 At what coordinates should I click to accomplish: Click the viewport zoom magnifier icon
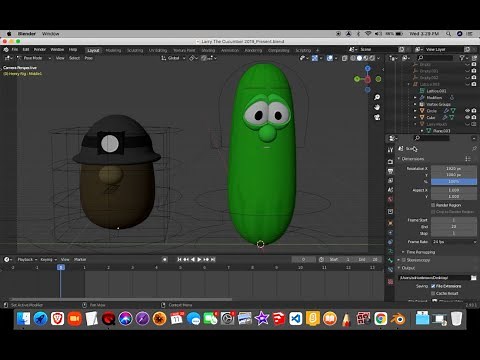point(377,97)
